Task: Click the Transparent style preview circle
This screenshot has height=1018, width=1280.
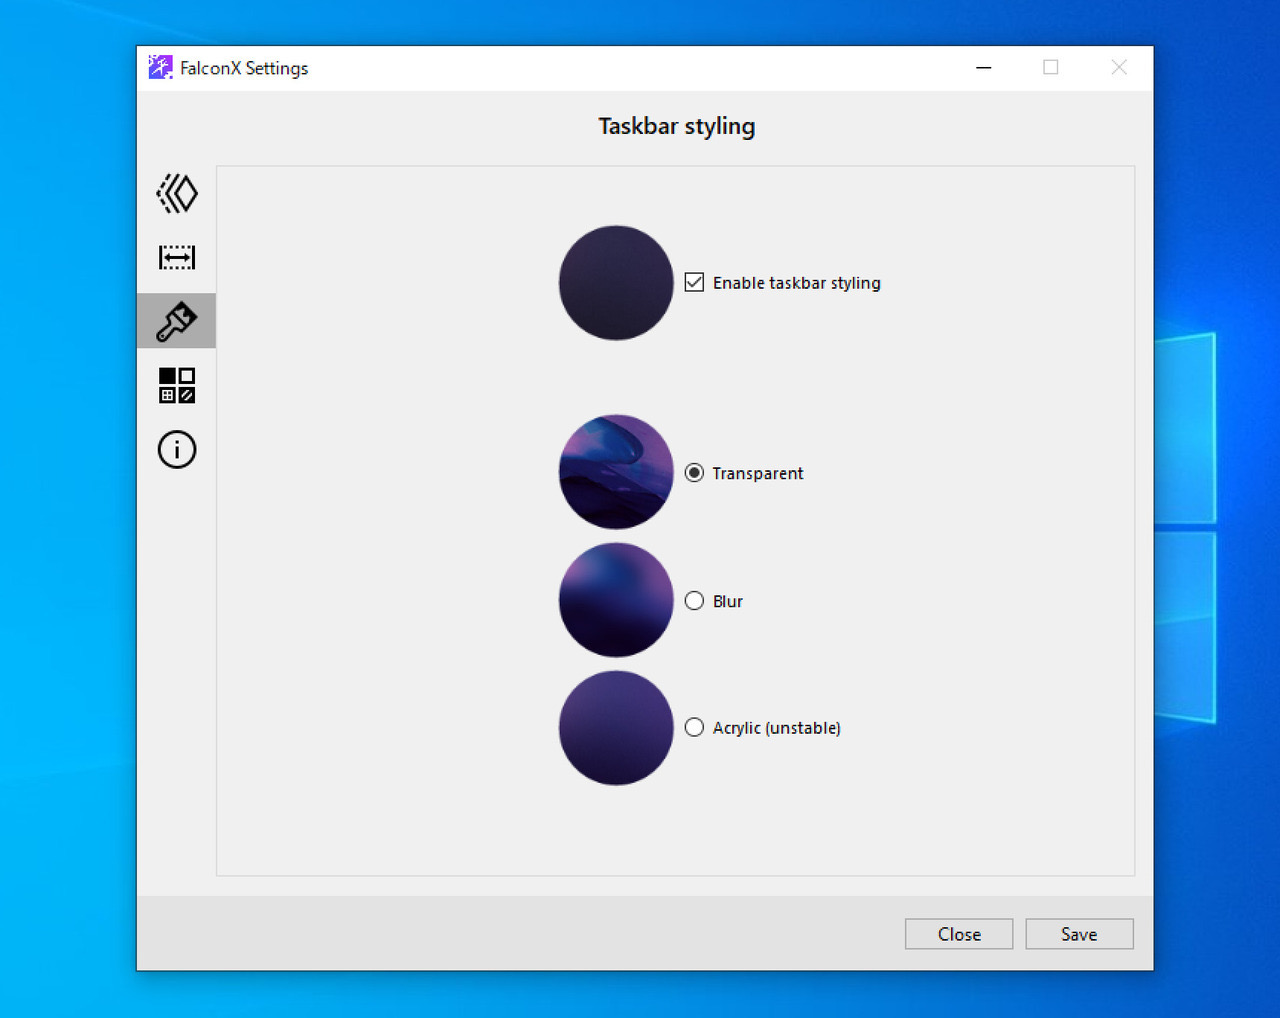Action: coord(616,472)
